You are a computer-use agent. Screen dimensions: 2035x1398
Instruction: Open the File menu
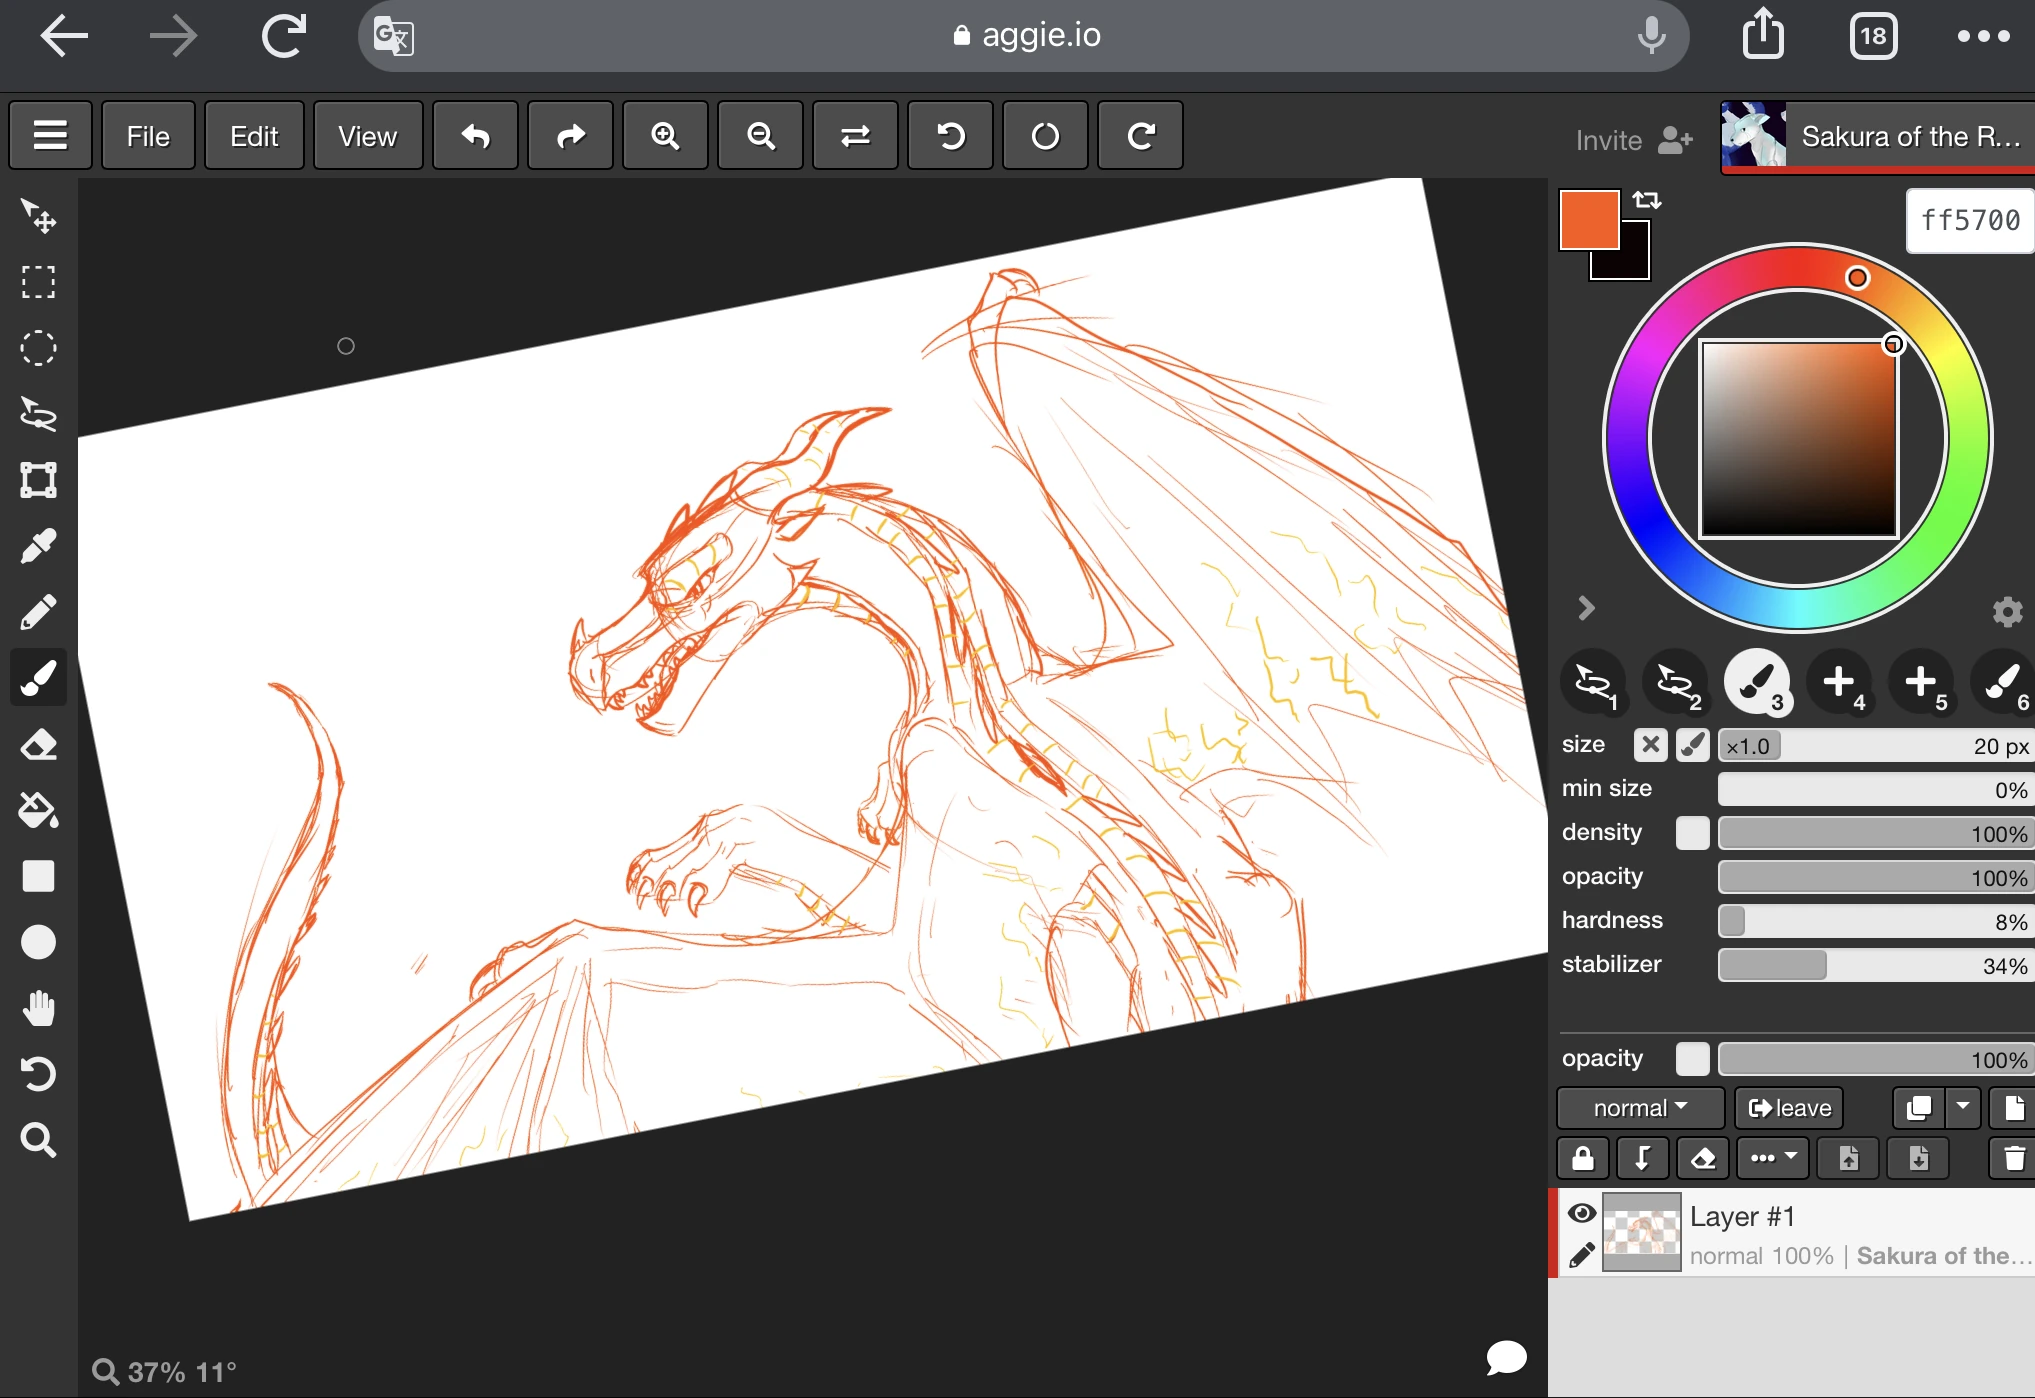tap(147, 135)
